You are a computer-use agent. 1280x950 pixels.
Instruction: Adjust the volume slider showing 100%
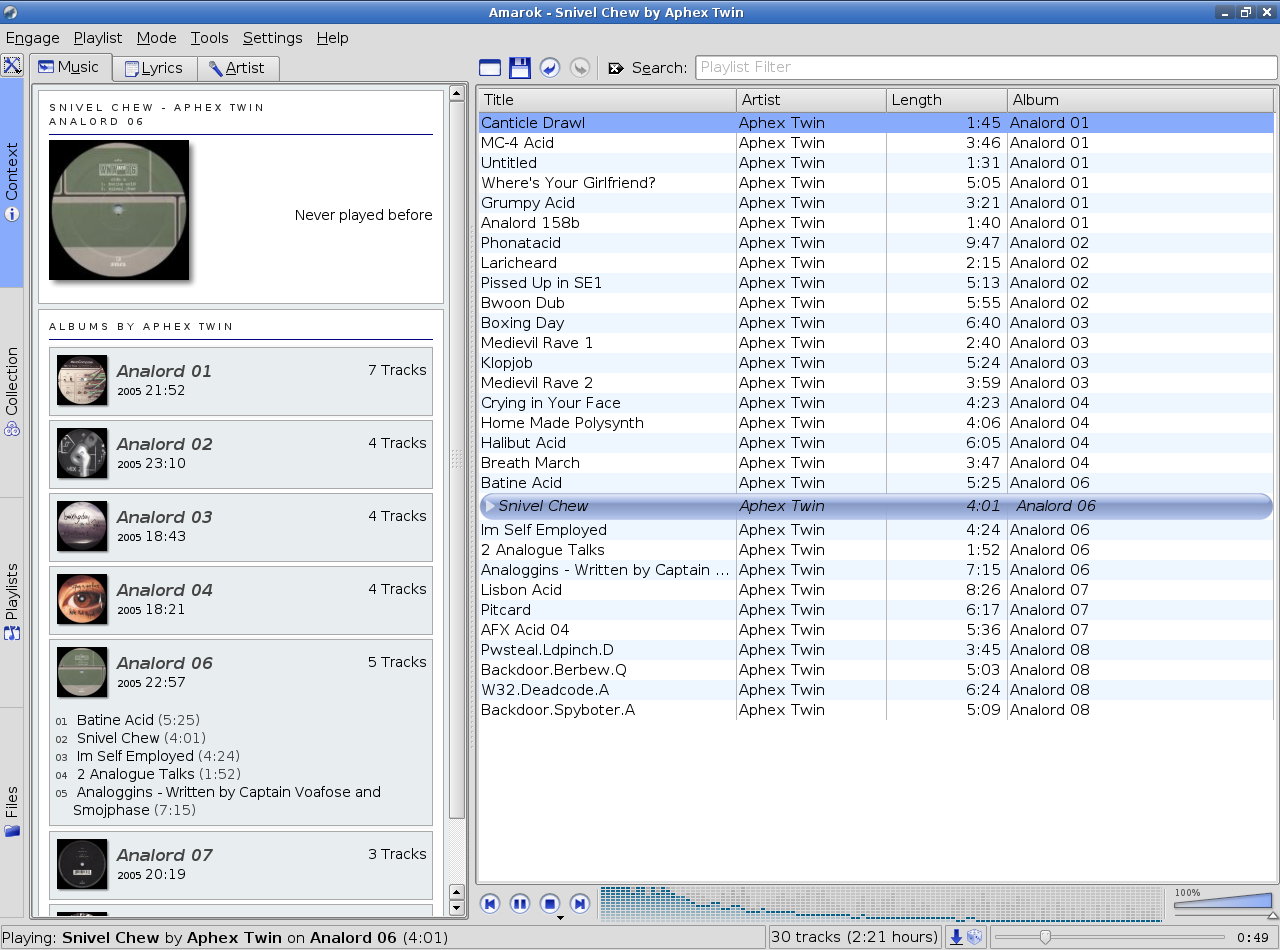1224,902
